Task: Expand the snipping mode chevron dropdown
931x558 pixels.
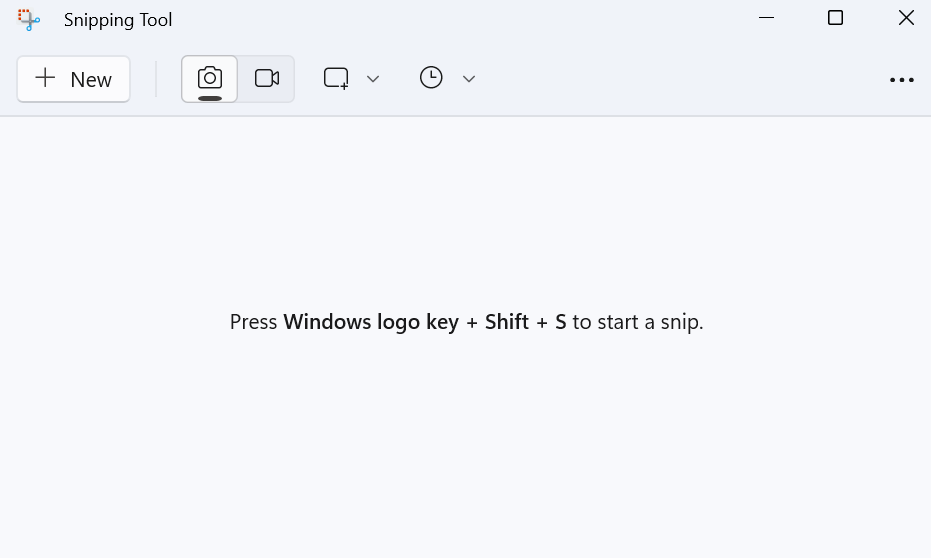Action: [373, 78]
